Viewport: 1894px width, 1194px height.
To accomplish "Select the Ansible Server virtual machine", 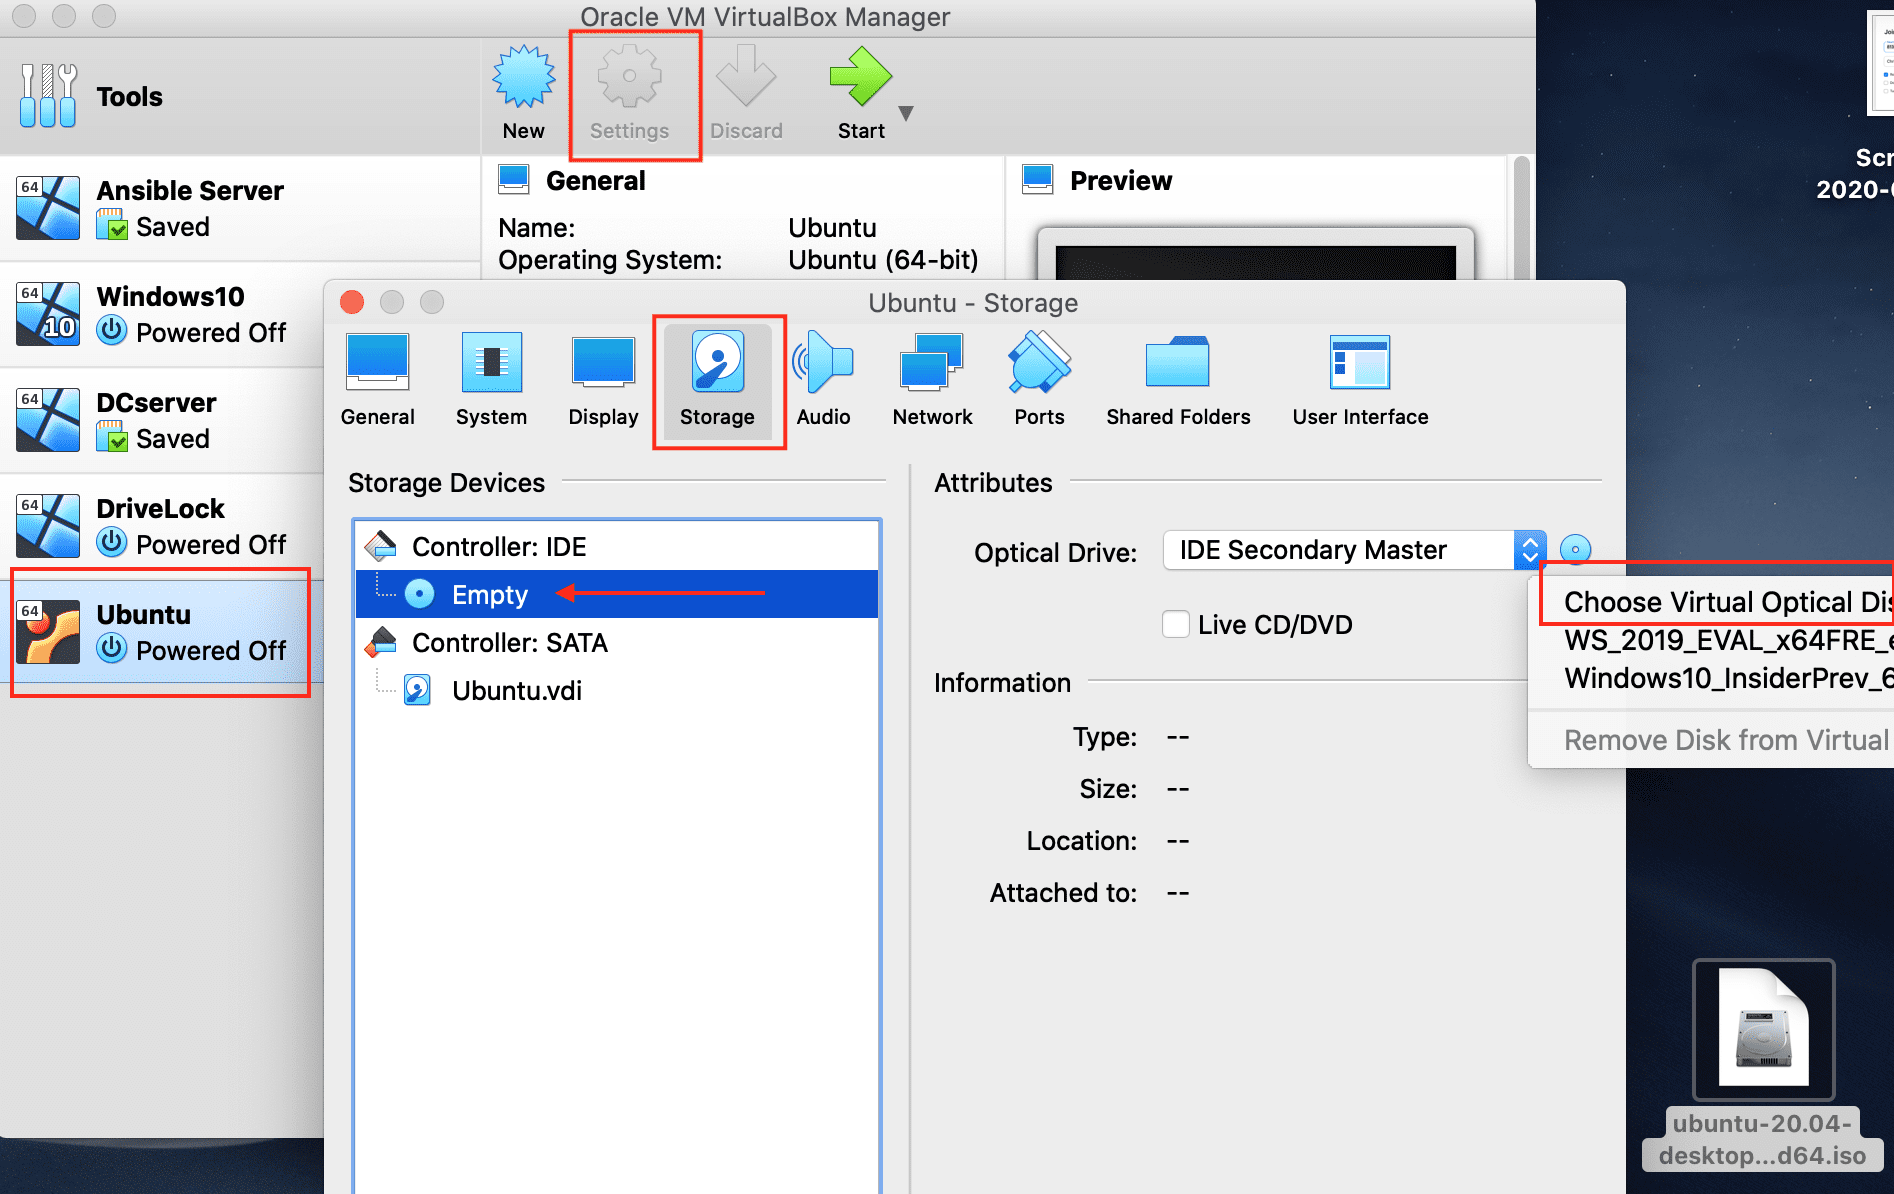I will [190, 208].
